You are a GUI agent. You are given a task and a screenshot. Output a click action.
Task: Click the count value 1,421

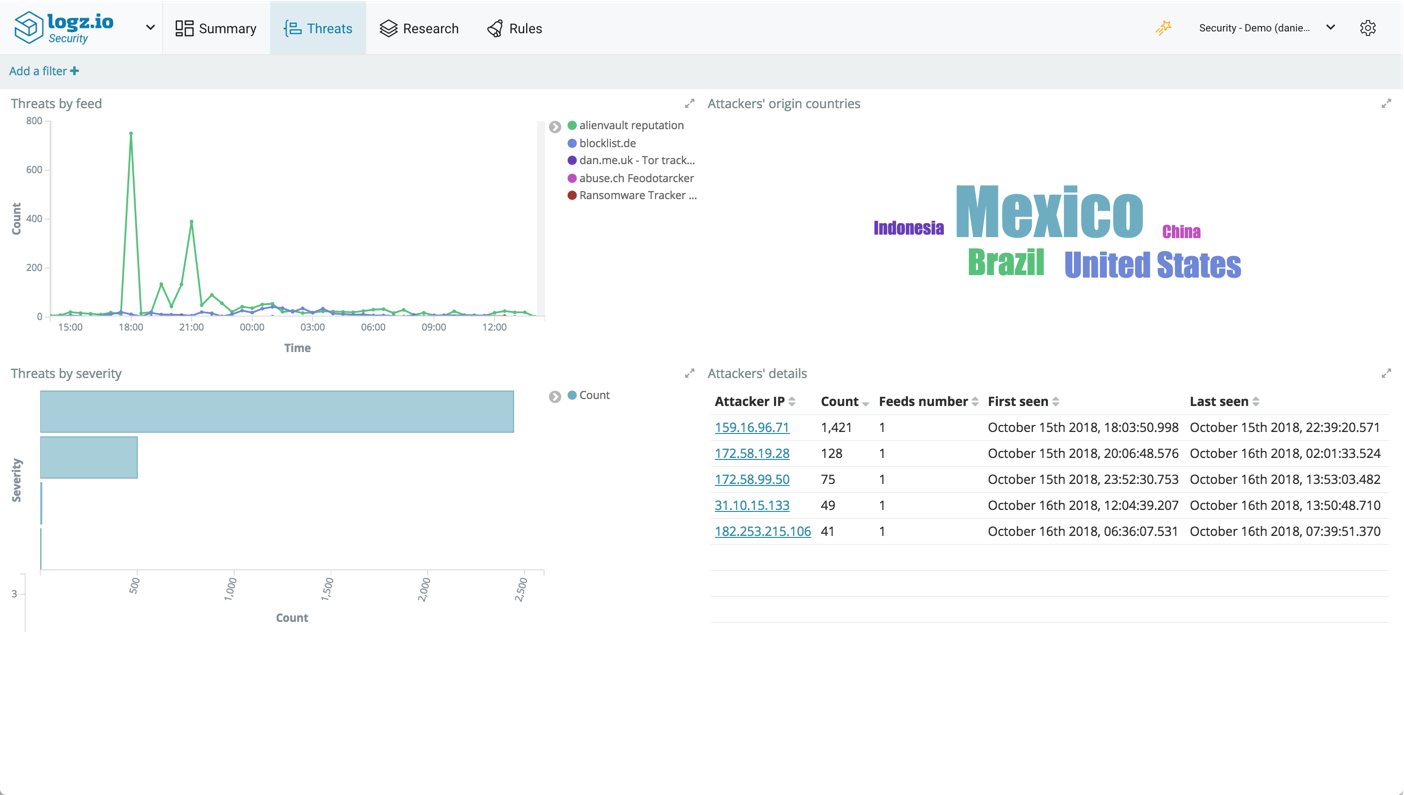point(836,427)
